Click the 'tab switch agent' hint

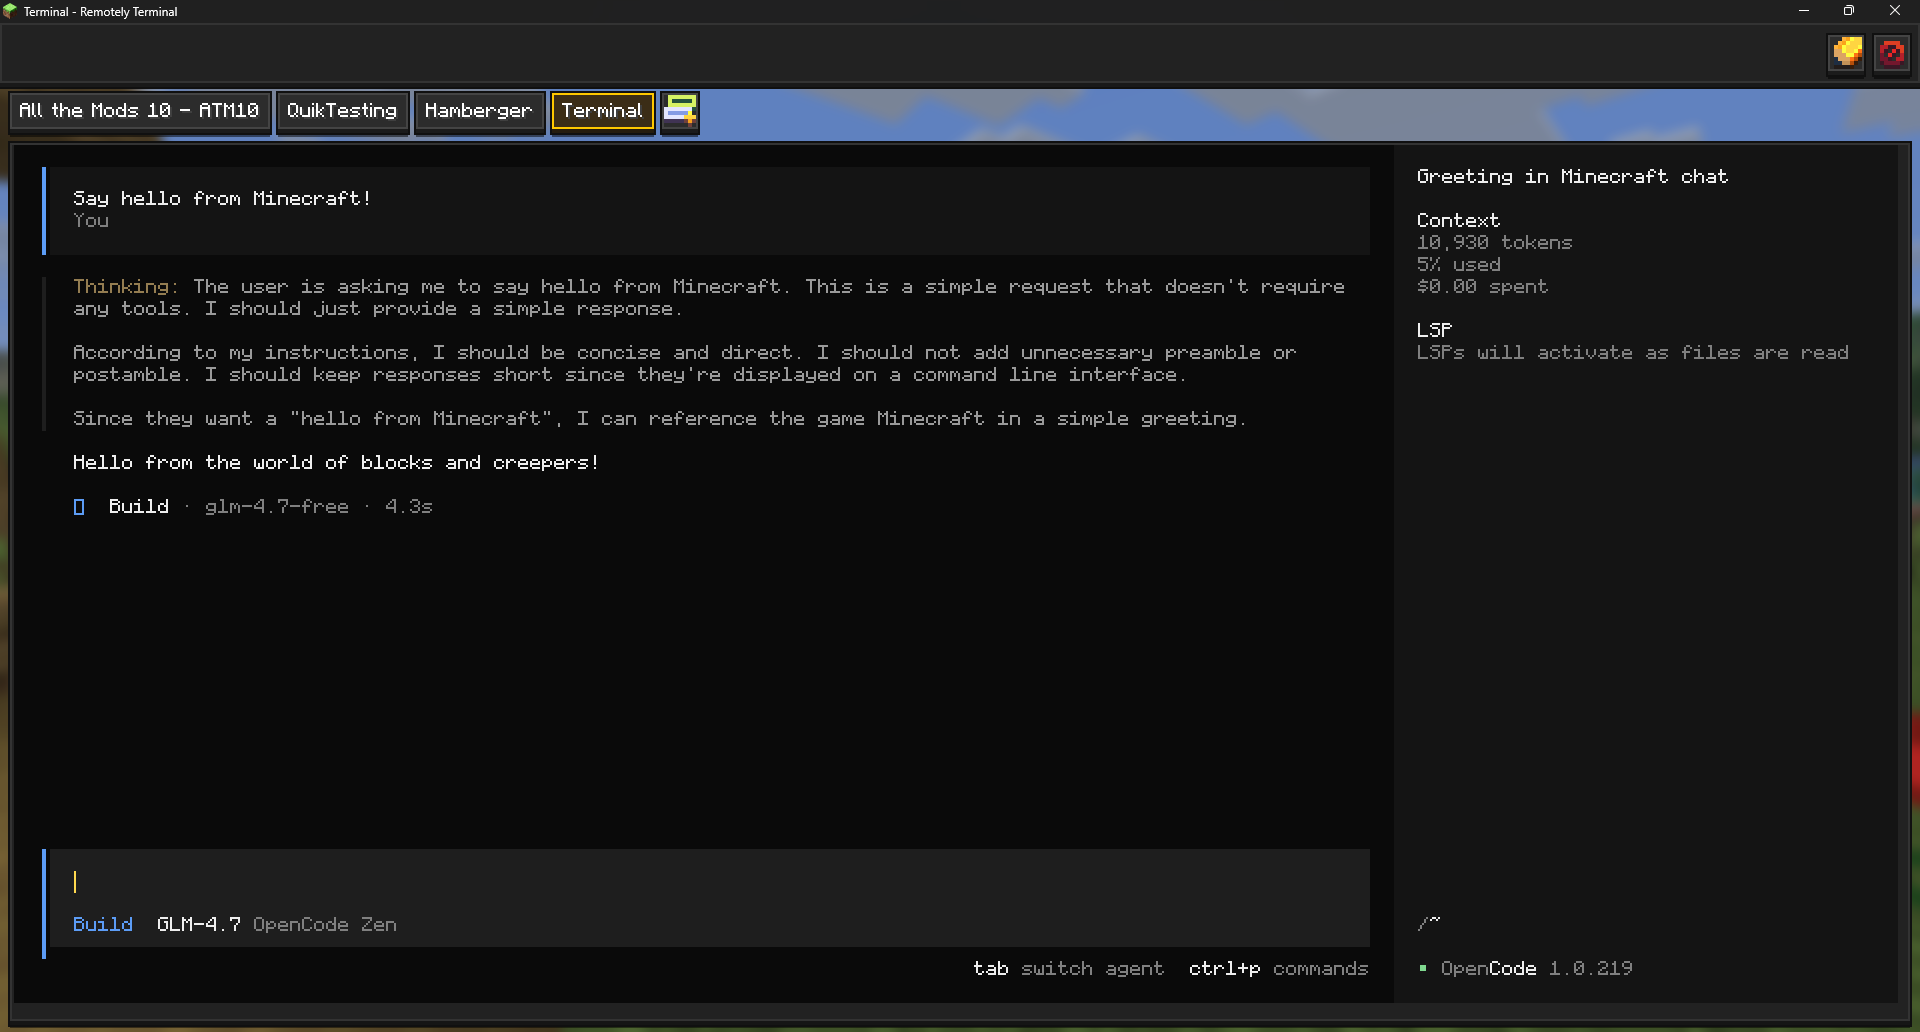tap(1069, 968)
